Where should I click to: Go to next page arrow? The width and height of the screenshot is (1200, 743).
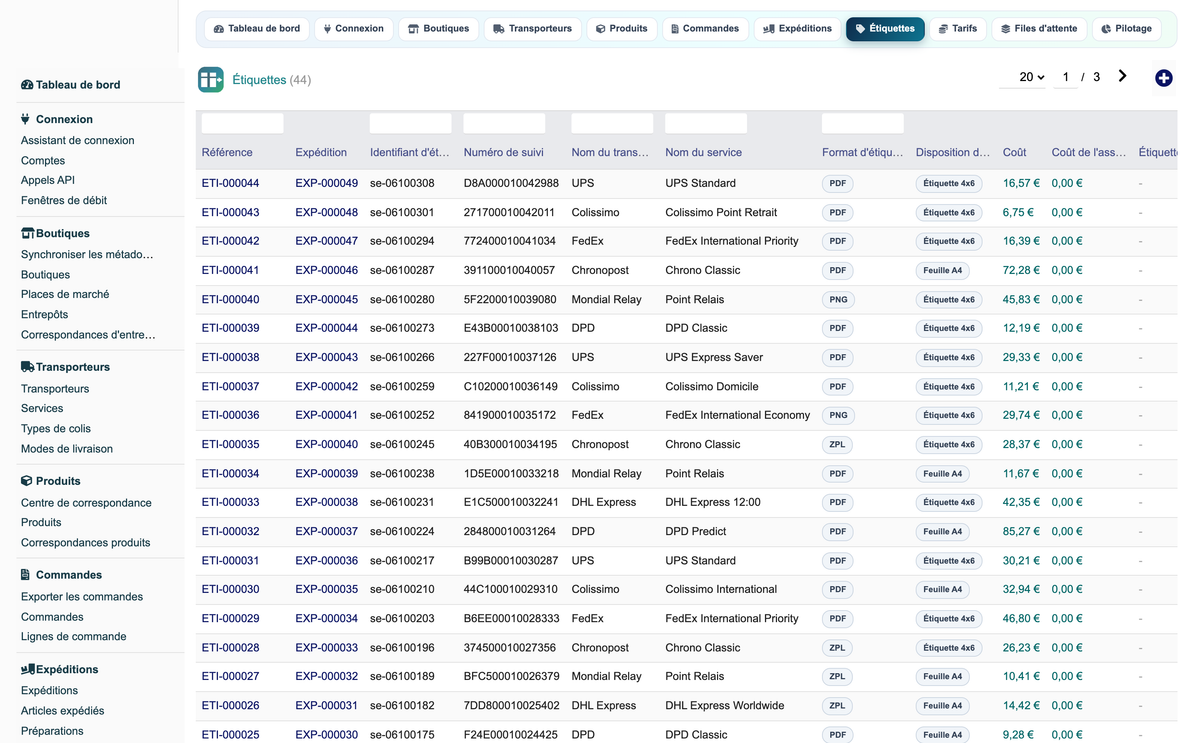coord(1122,76)
